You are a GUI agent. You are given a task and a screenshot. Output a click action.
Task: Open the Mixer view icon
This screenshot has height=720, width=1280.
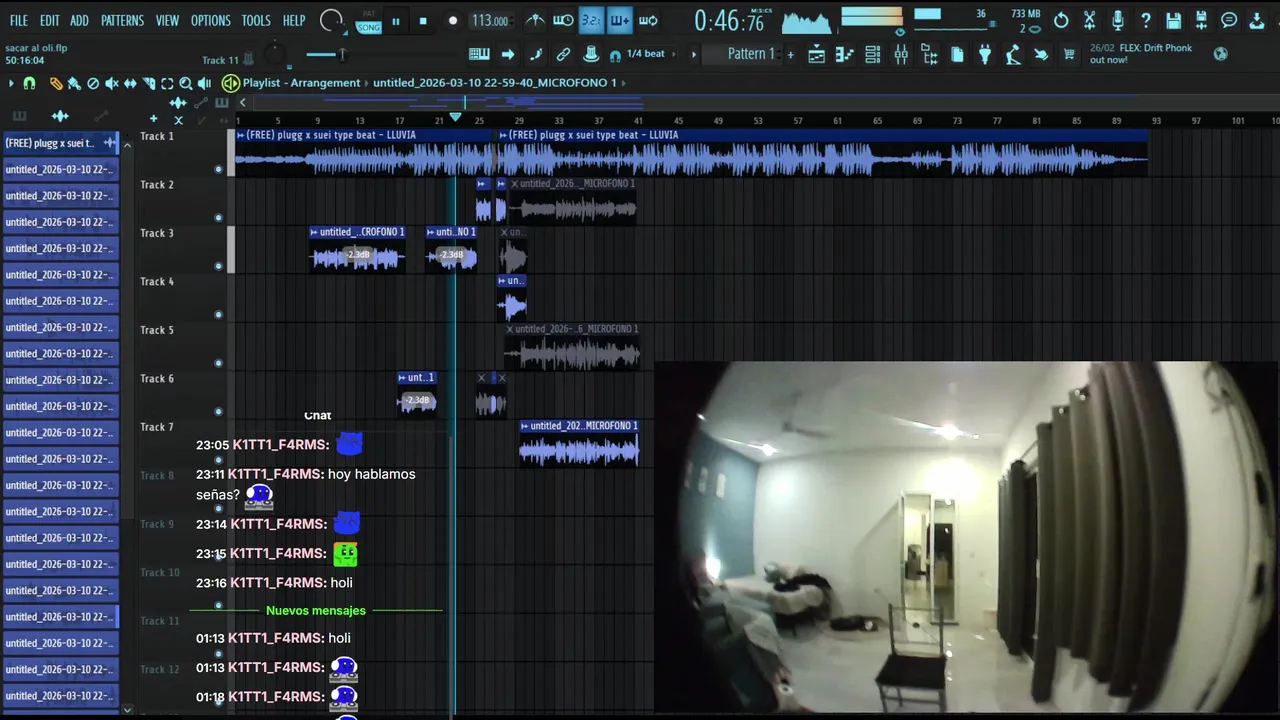coord(901,55)
